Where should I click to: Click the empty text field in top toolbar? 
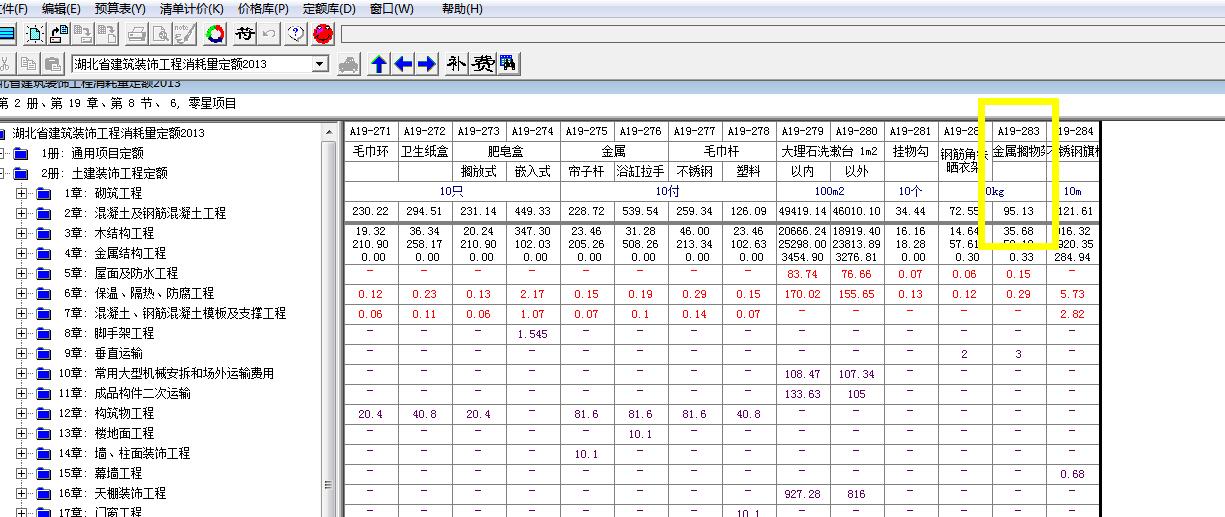pos(782,34)
